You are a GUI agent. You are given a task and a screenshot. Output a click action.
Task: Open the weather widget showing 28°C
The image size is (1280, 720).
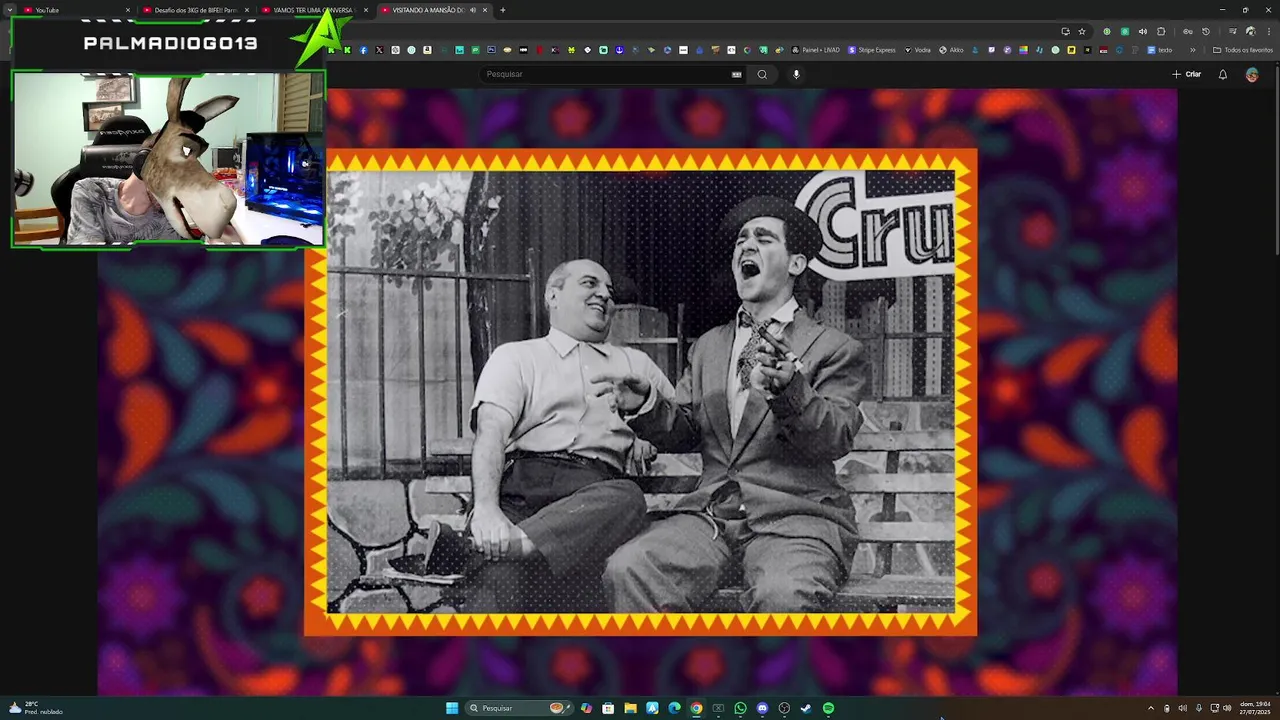(x=35, y=708)
